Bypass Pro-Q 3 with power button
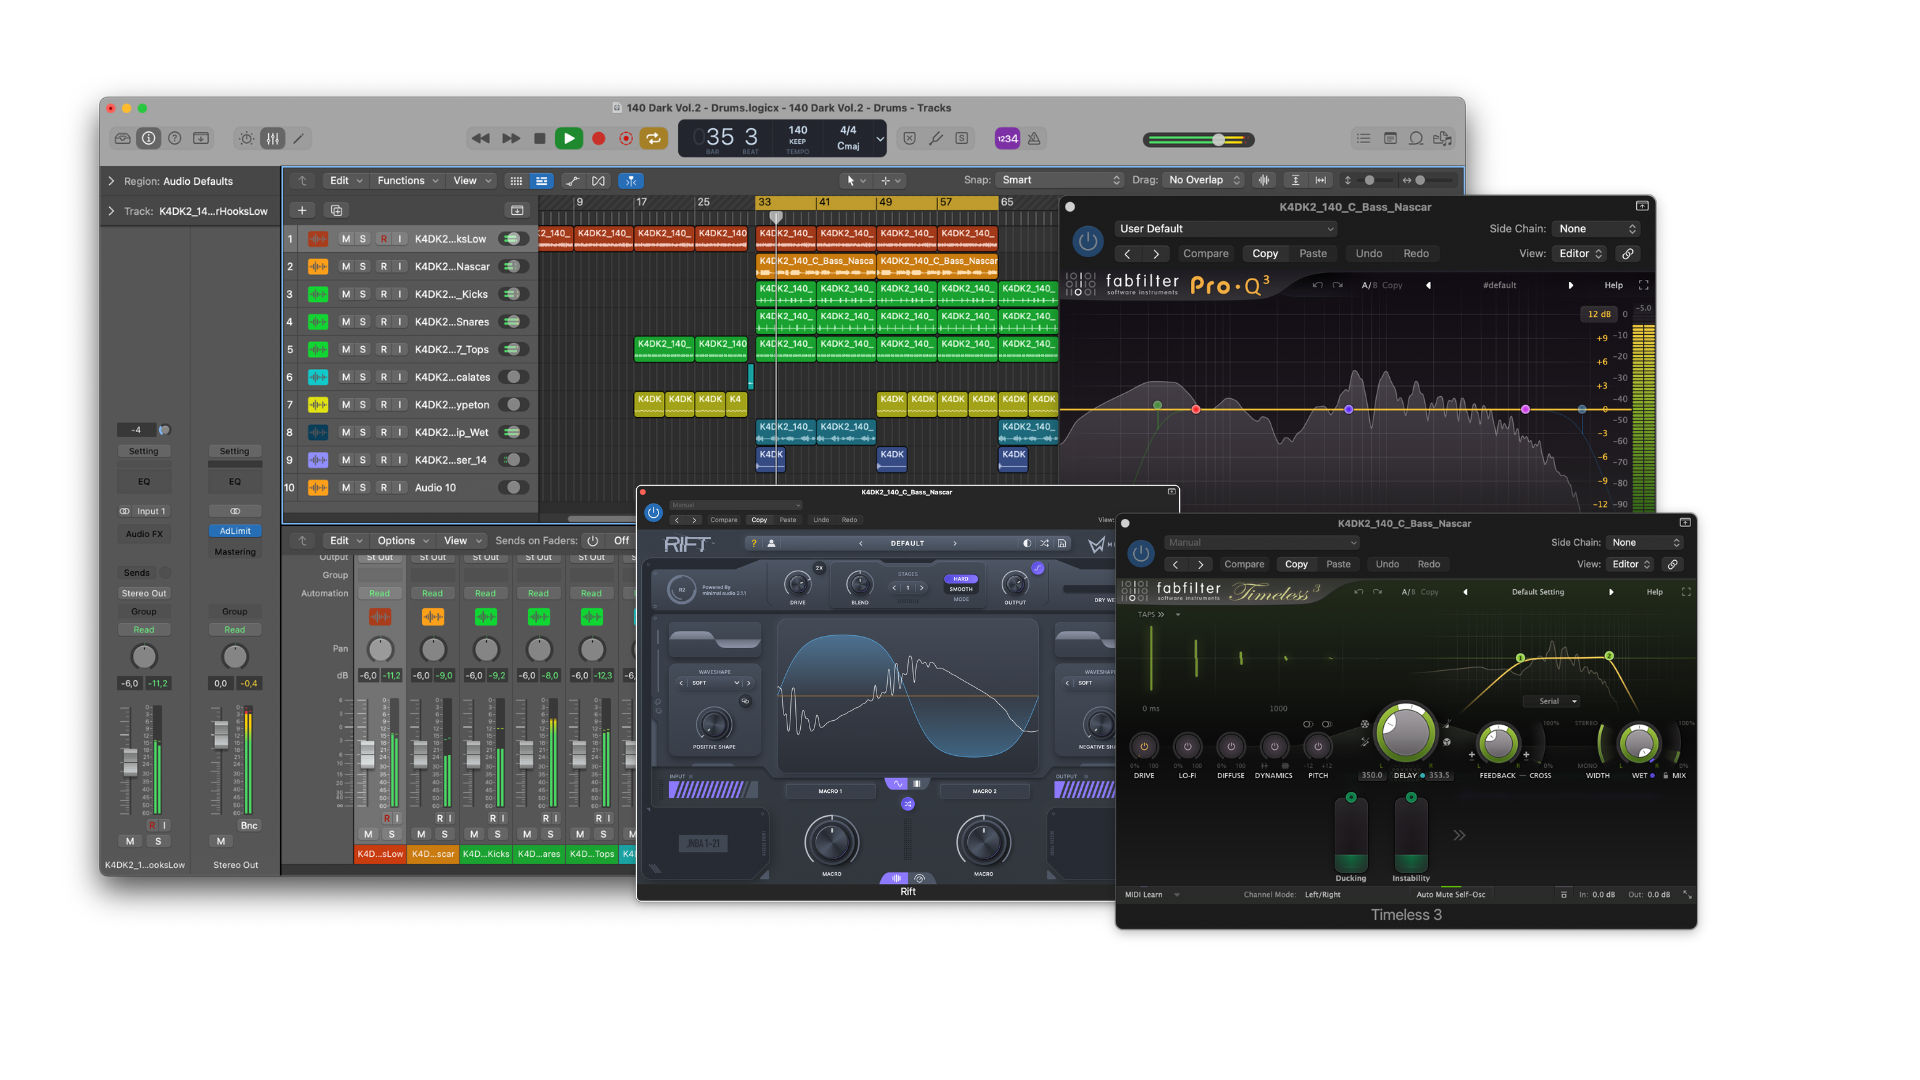Screen dimensions: 1920x1080 click(1087, 241)
